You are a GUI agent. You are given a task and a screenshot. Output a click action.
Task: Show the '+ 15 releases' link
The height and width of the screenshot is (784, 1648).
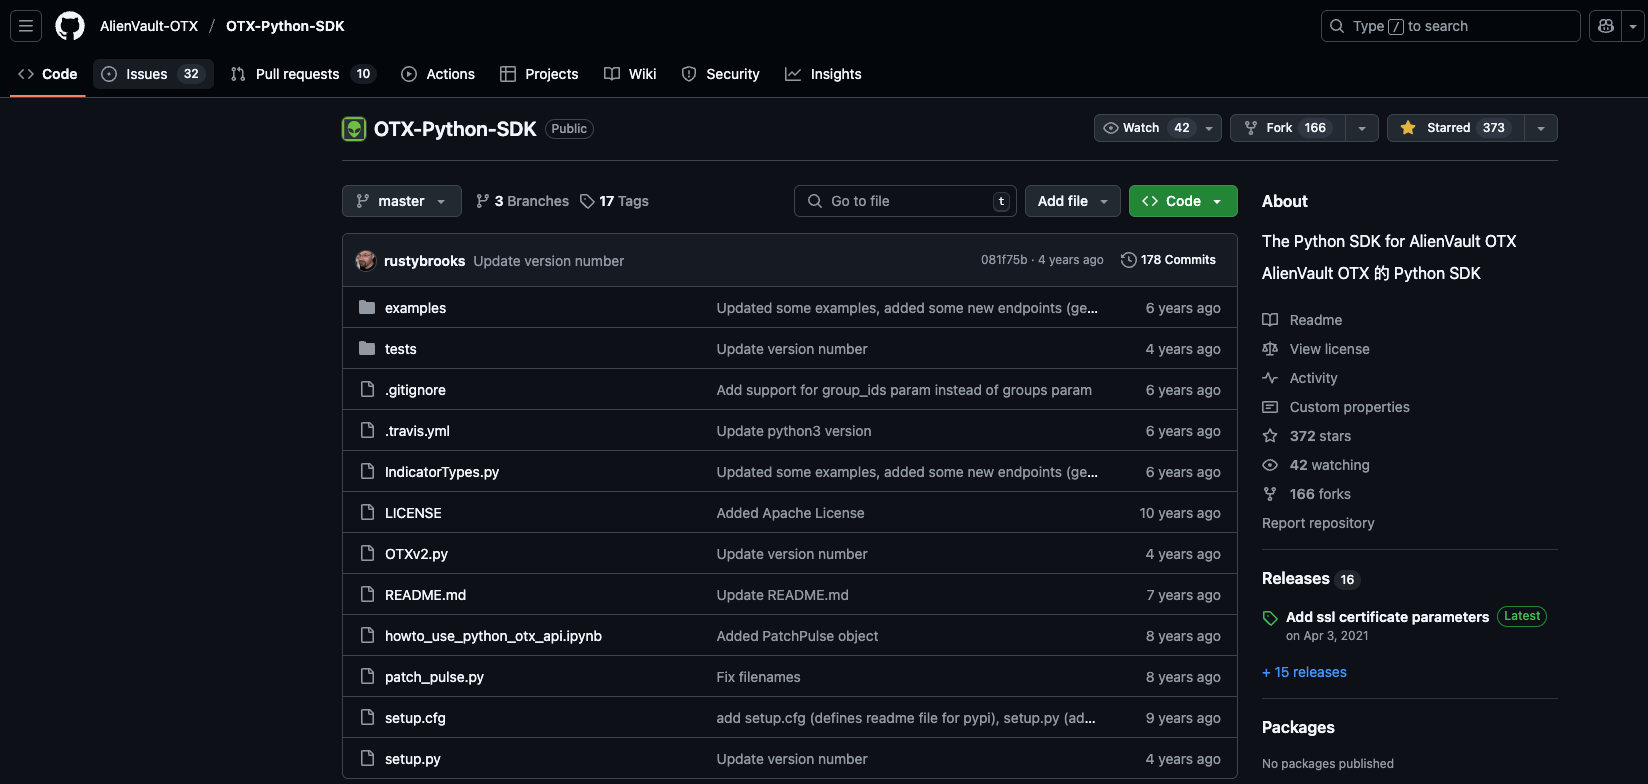[x=1304, y=672]
